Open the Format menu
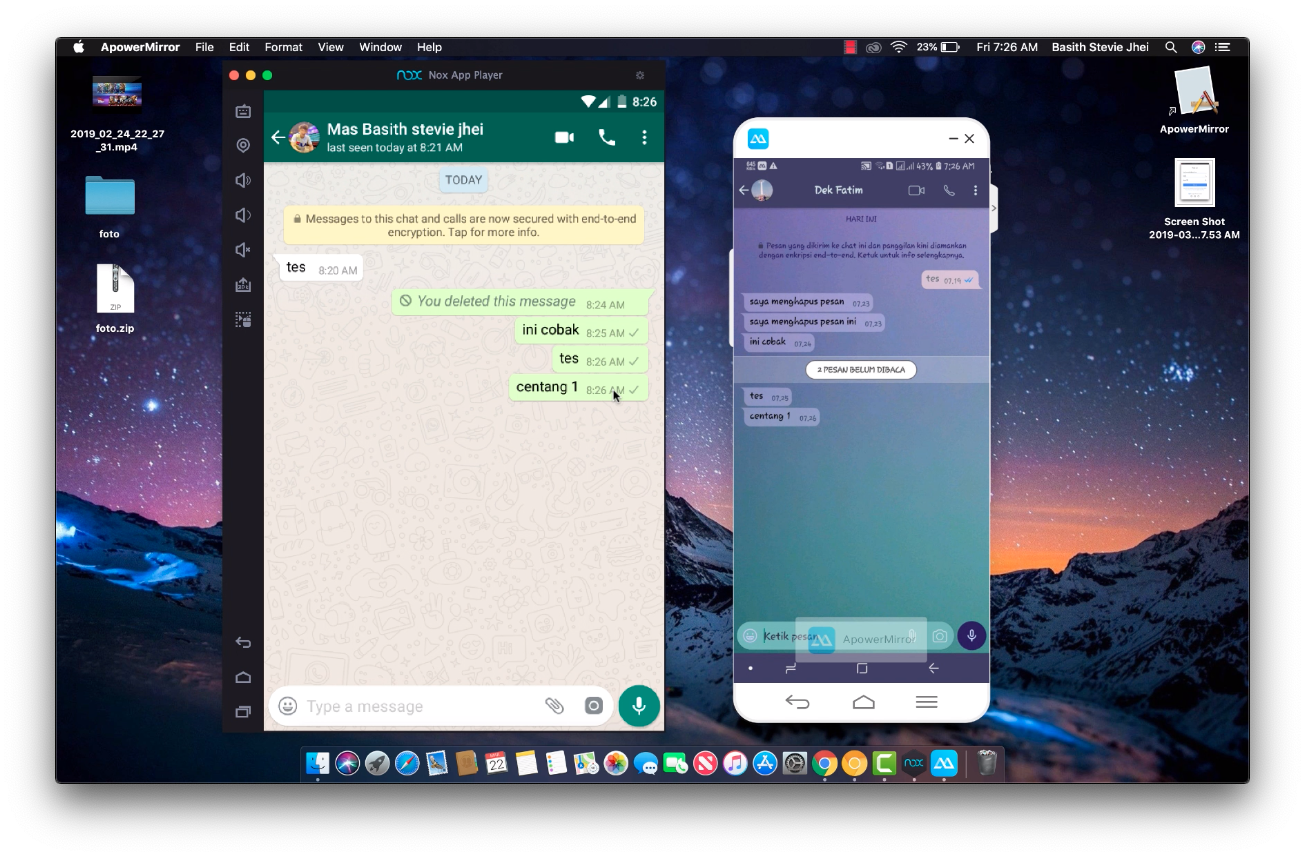Viewport: 1305px width, 857px height. pyautogui.click(x=284, y=47)
